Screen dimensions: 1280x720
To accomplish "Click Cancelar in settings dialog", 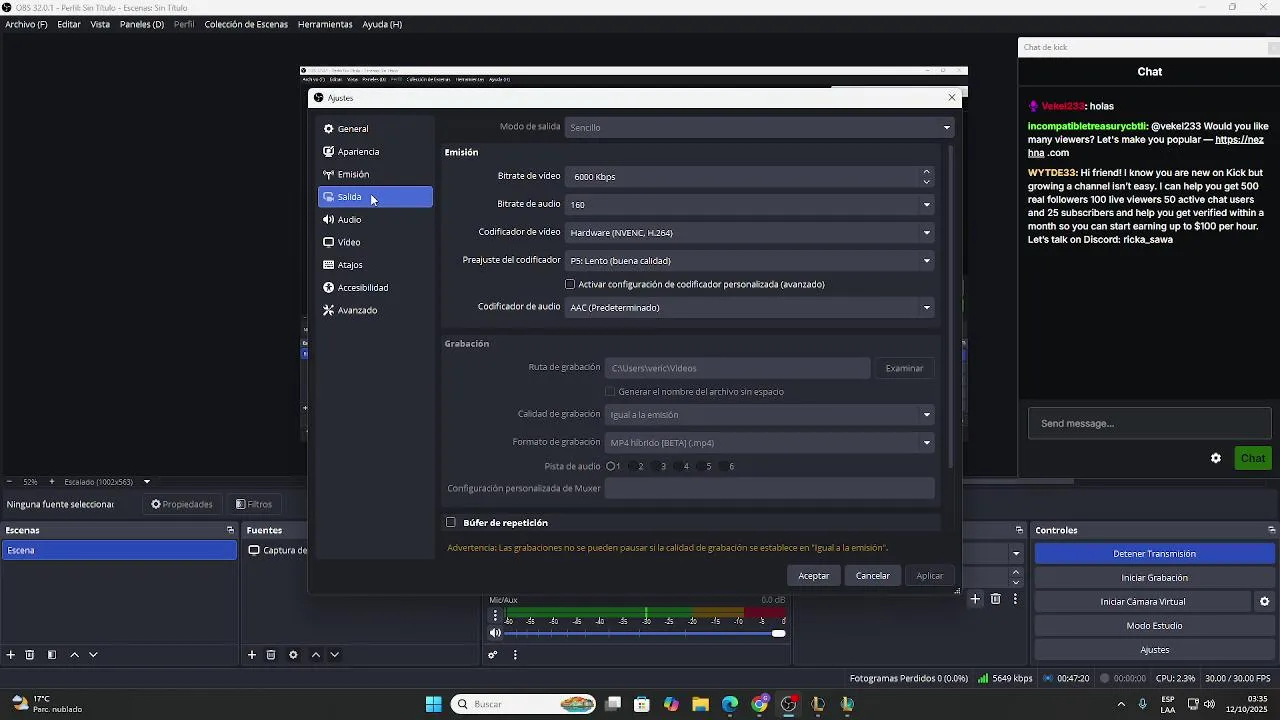I will tap(873, 575).
